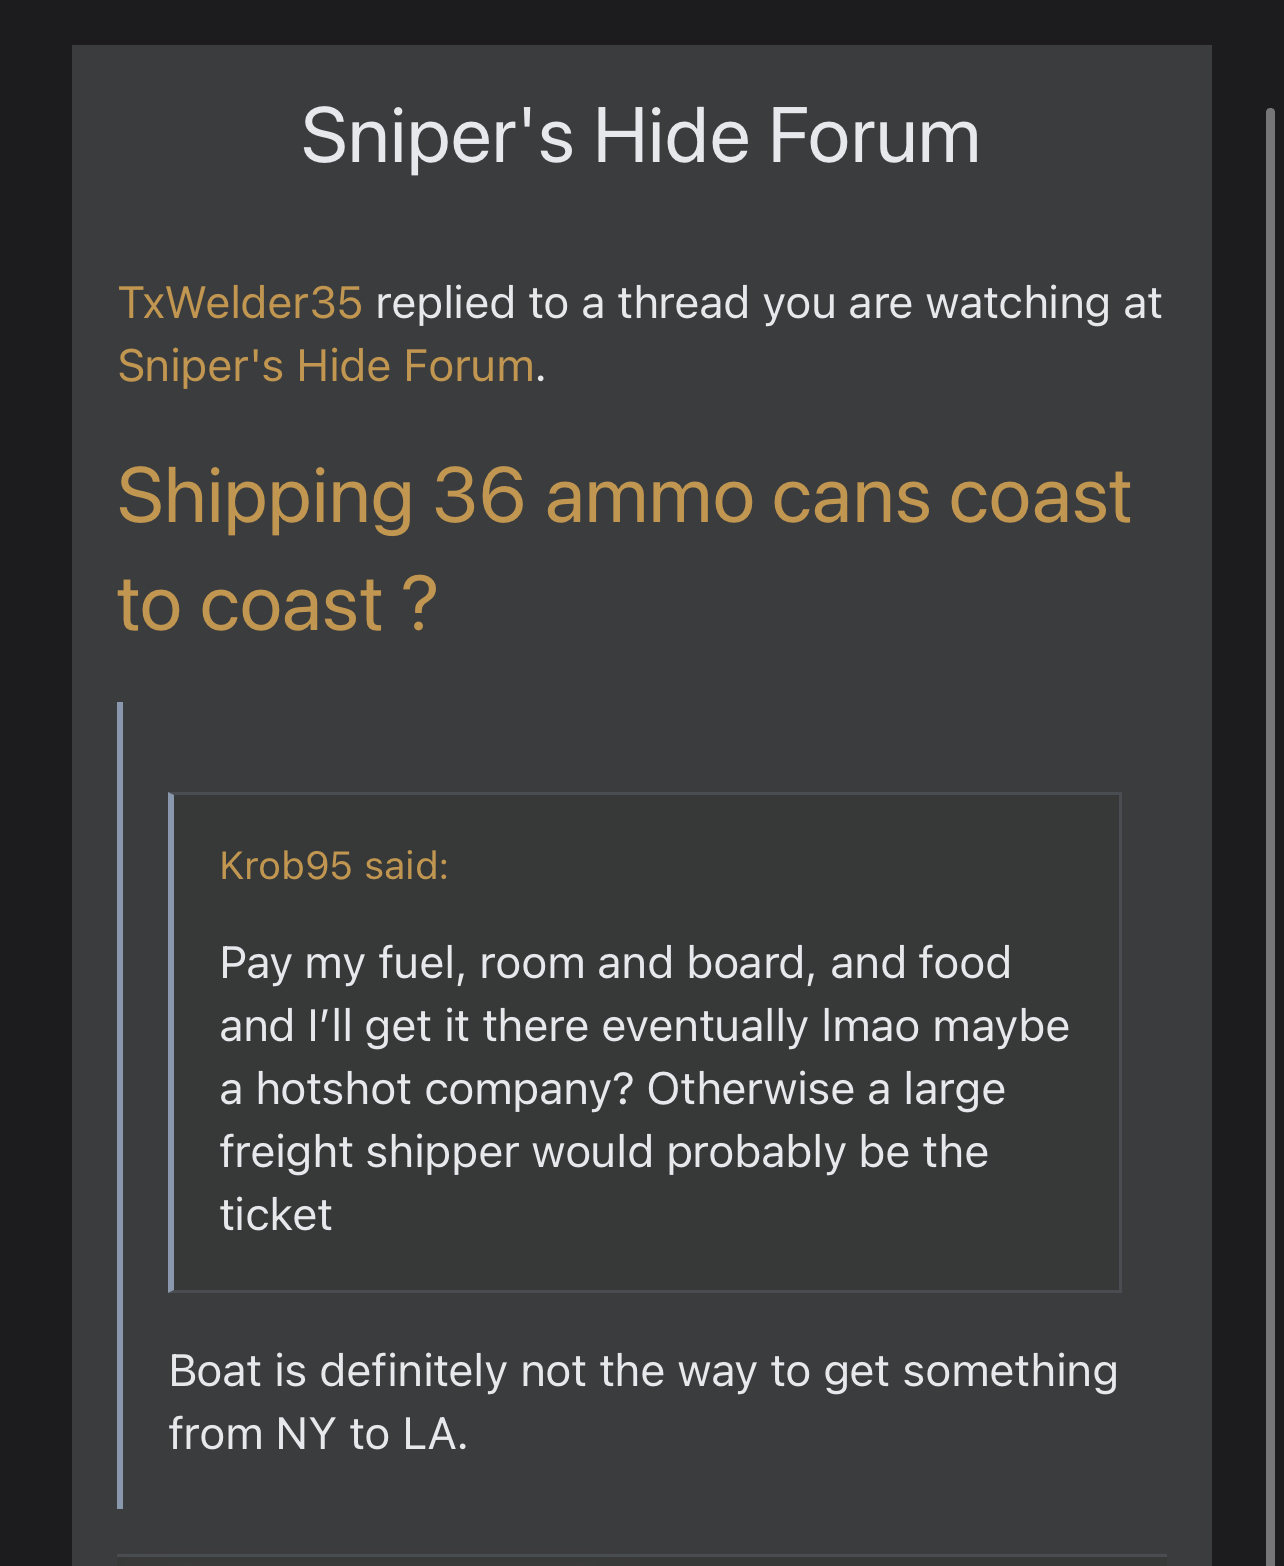Click the word ticket in the quote
This screenshot has height=1566, width=1284.
(x=276, y=1215)
